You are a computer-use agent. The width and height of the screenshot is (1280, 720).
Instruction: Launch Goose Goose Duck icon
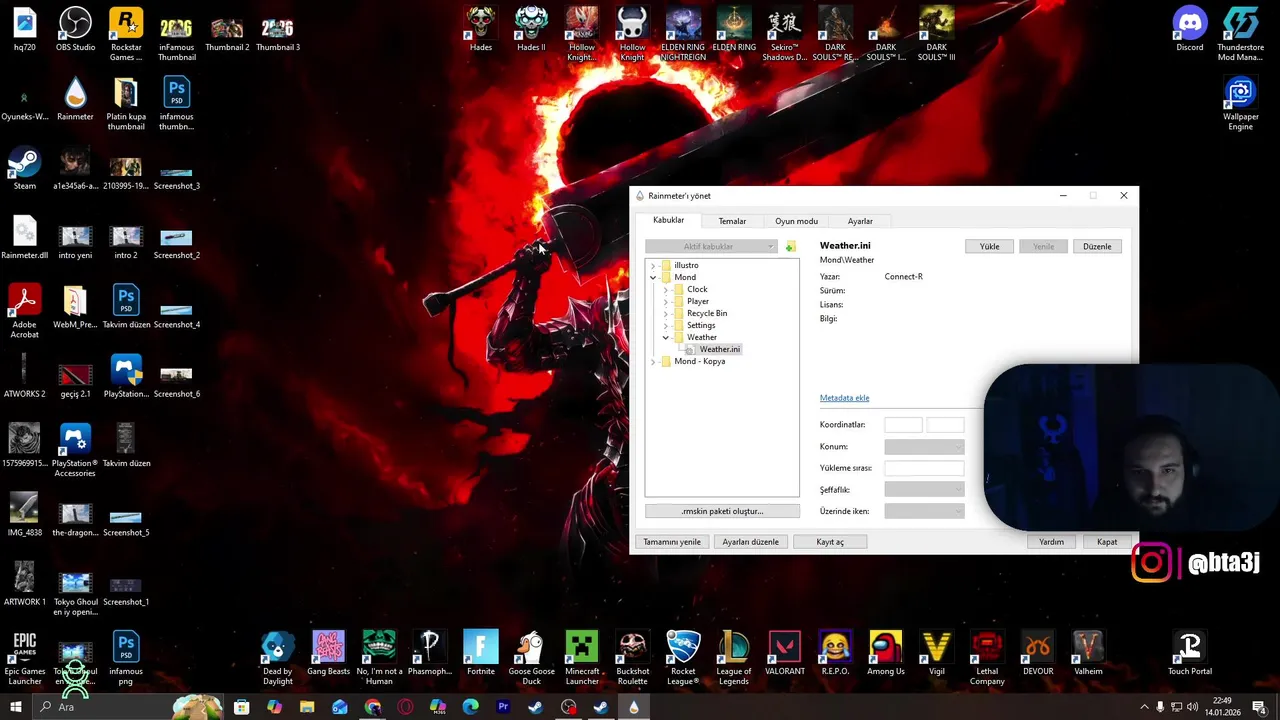[x=531, y=658]
